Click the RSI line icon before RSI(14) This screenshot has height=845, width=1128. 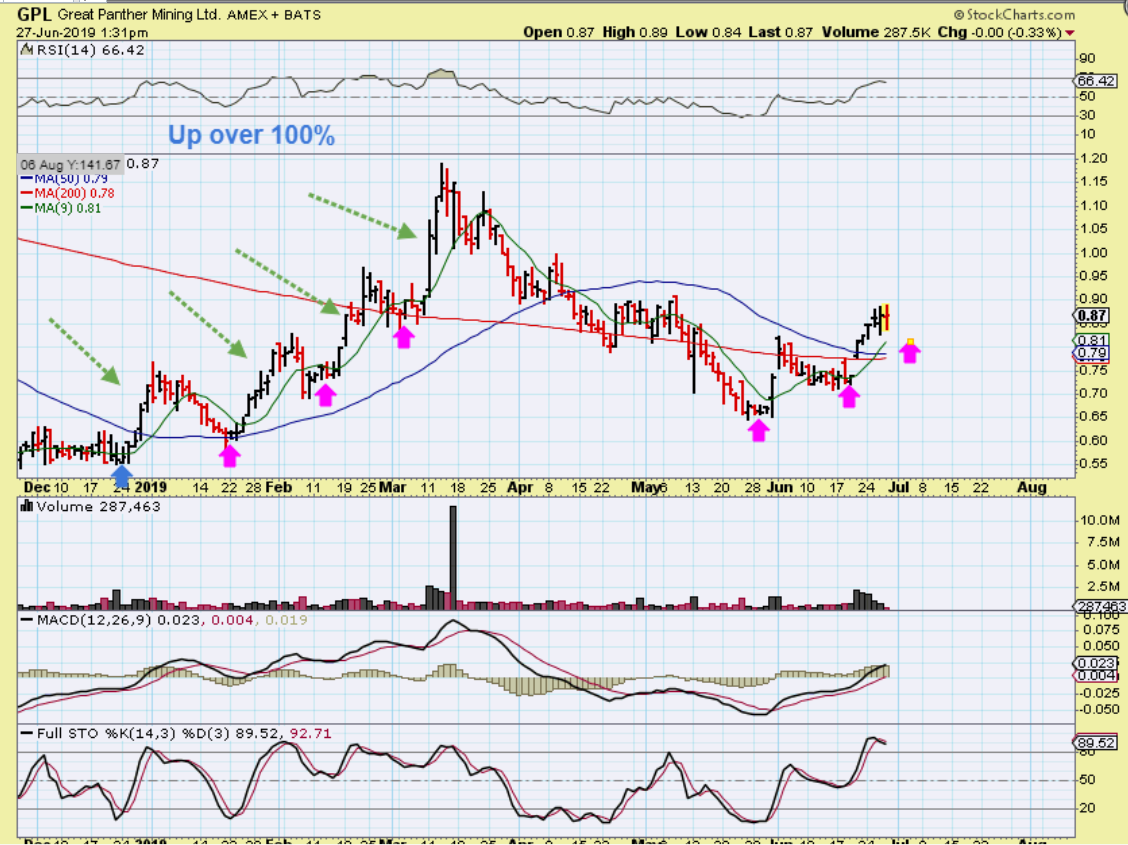coord(27,50)
